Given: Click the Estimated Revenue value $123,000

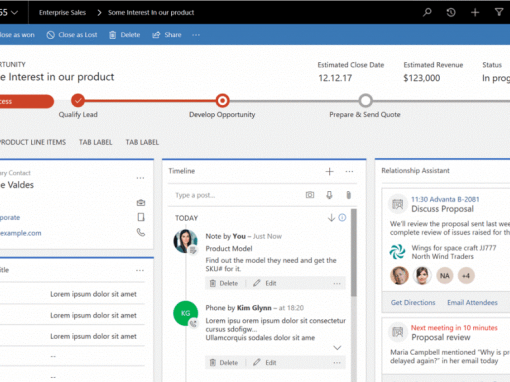Looking at the screenshot, I should (422, 78).
